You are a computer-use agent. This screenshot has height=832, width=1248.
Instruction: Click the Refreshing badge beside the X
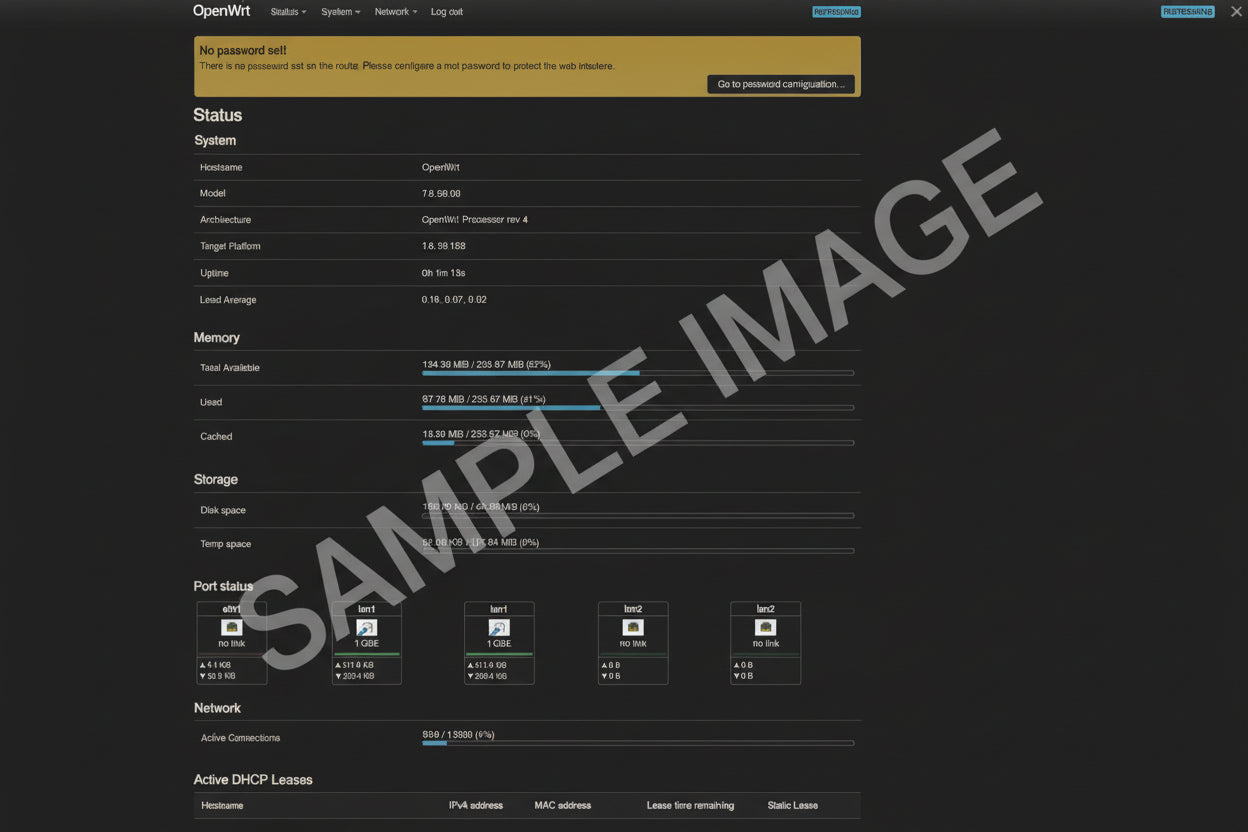point(1187,12)
